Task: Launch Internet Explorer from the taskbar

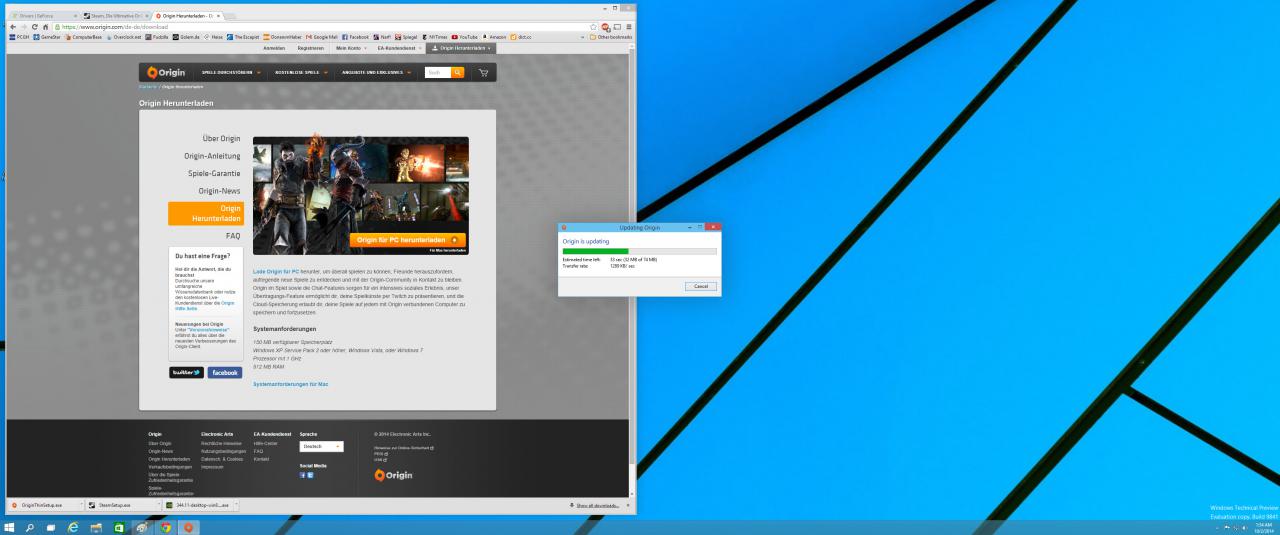Action: [x=74, y=527]
